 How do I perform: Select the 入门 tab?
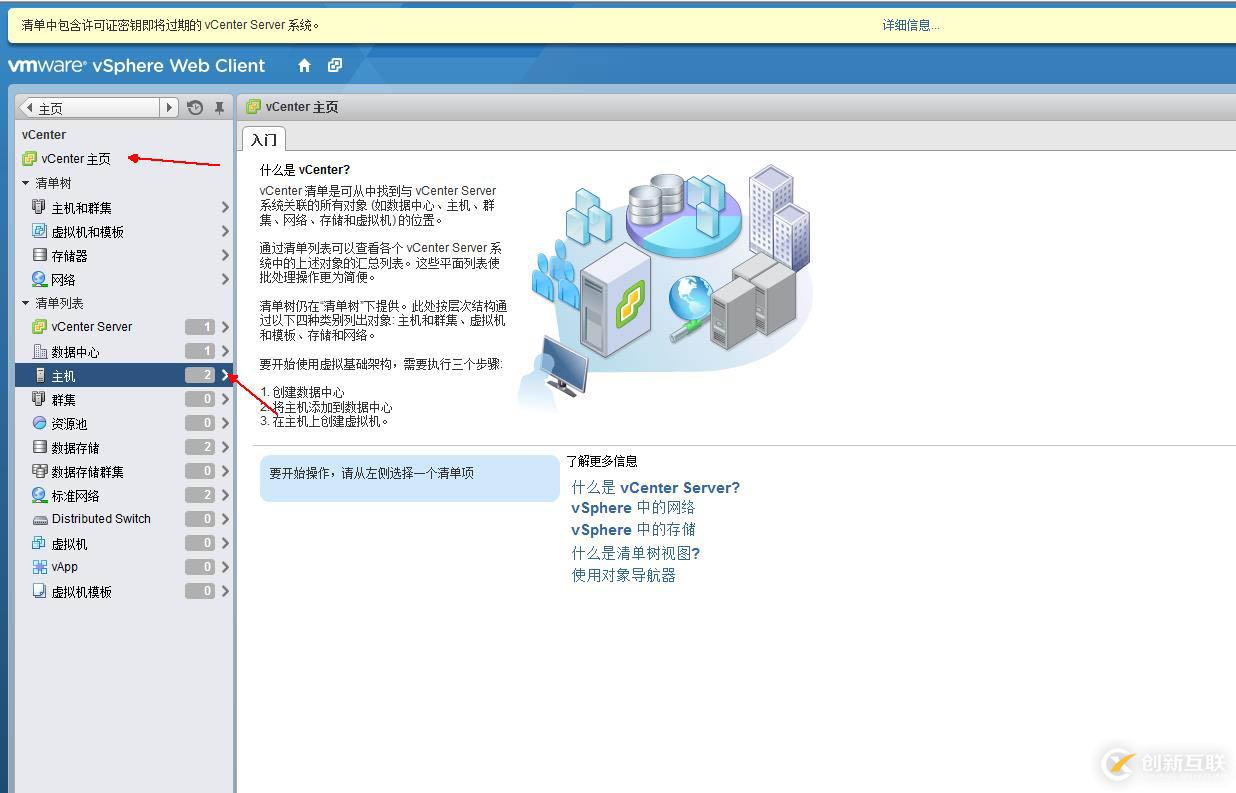click(x=263, y=139)
